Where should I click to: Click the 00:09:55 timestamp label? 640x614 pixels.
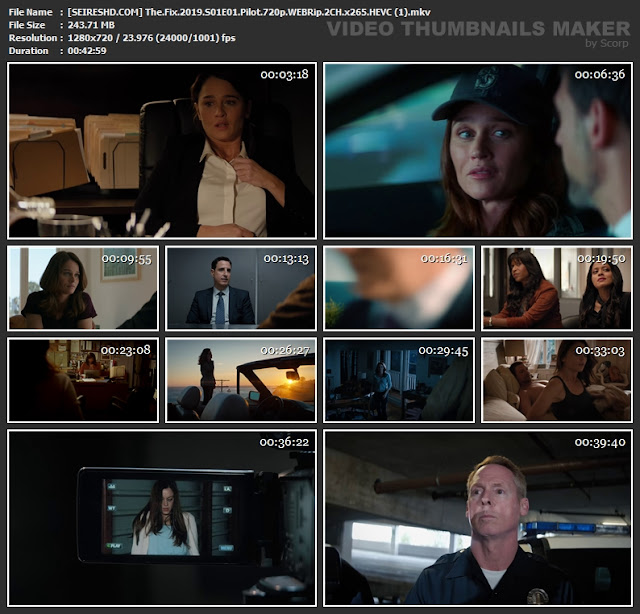pos(126,258)
